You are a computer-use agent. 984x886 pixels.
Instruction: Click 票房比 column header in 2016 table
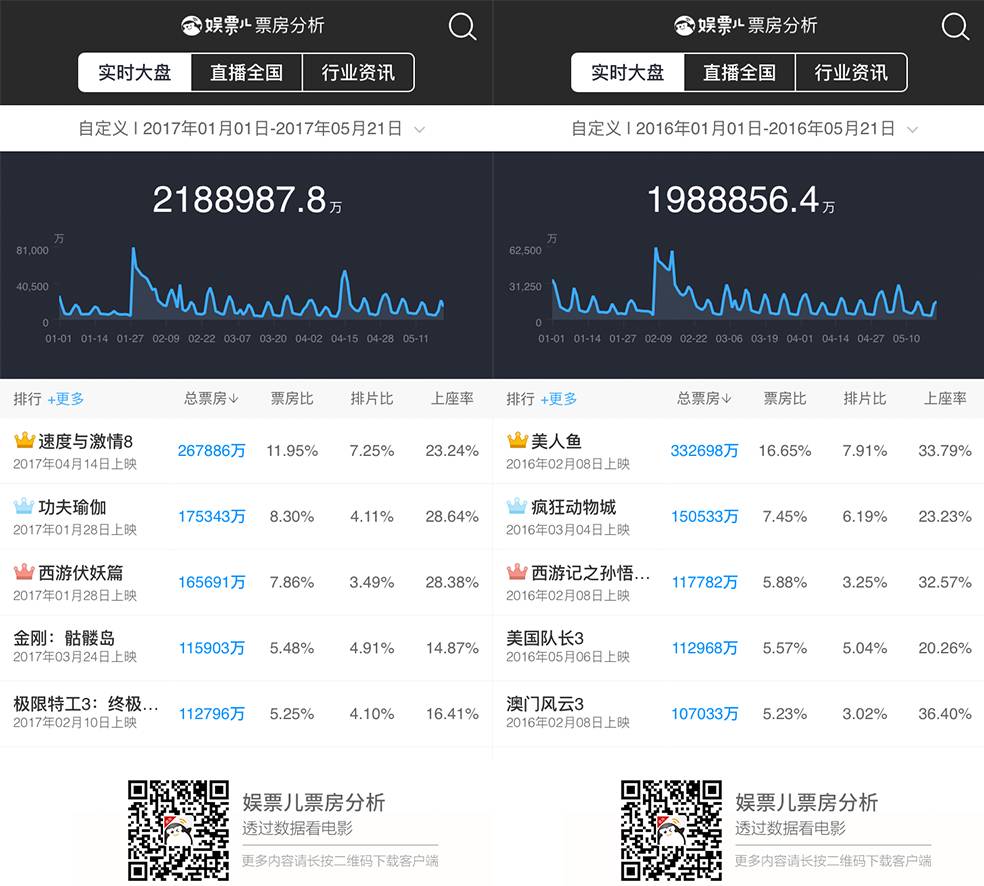[784, 398]
